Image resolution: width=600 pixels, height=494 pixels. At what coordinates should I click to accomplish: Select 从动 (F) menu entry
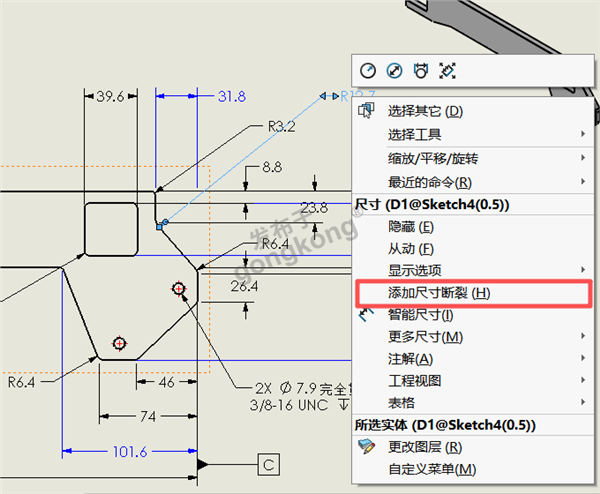[410, 249]
